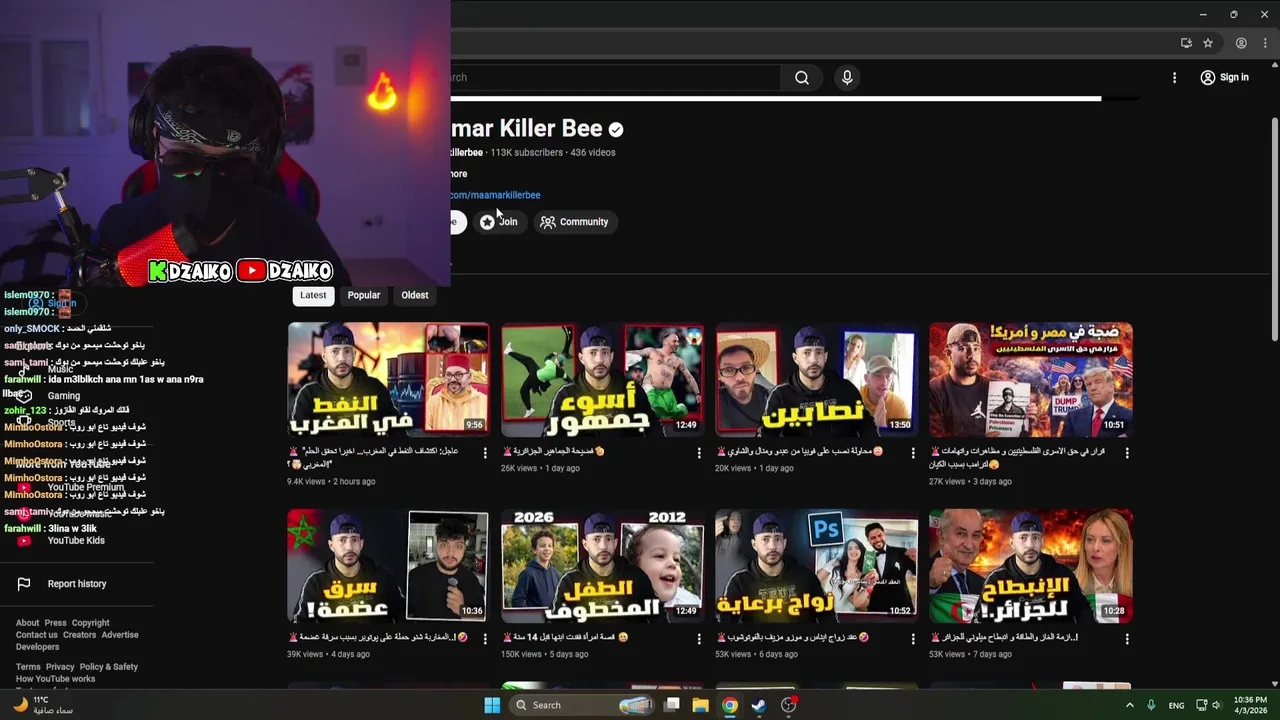This screenshot has height=720, width=1280.
Task: Open the 10:28 Algeria flag video thumbnail
Action: 1031,566
